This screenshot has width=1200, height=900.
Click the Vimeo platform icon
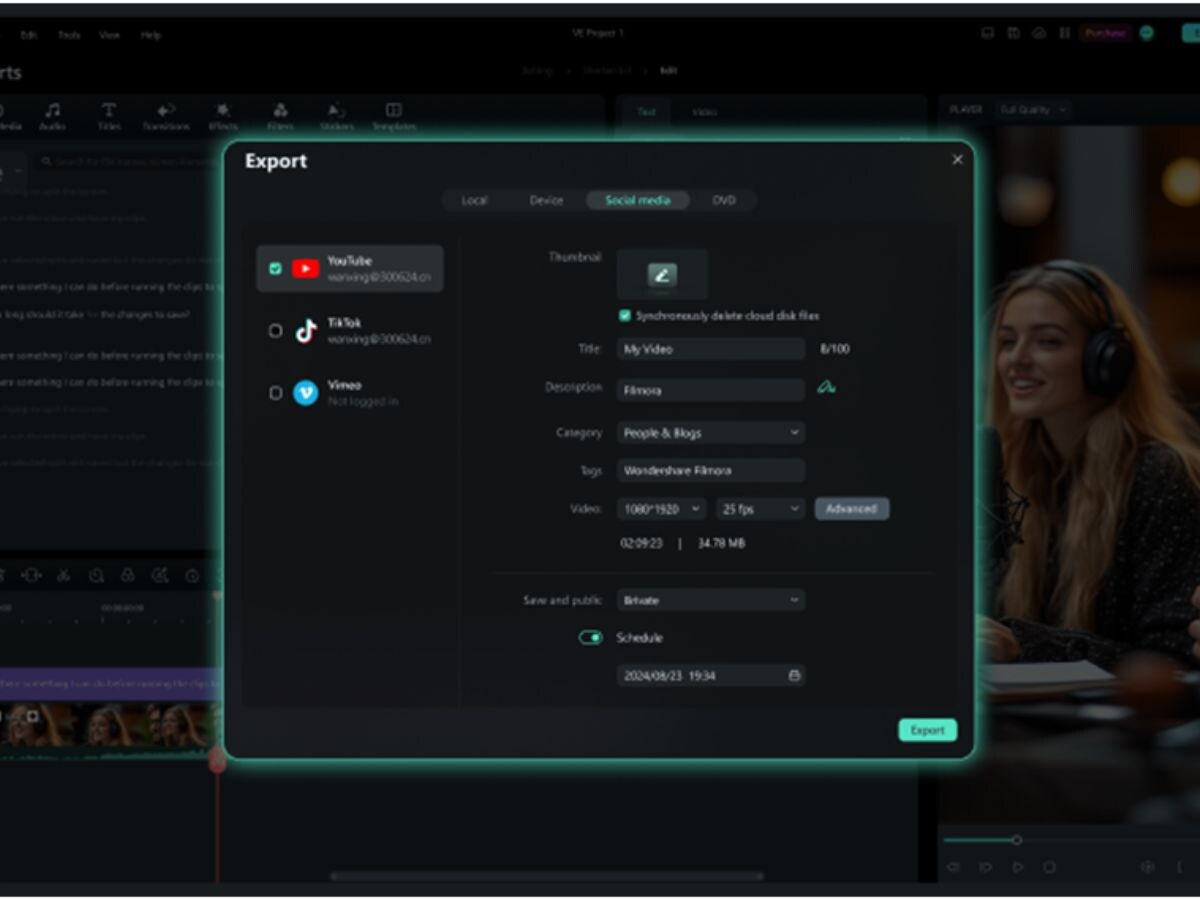click(x=306, y=393)
